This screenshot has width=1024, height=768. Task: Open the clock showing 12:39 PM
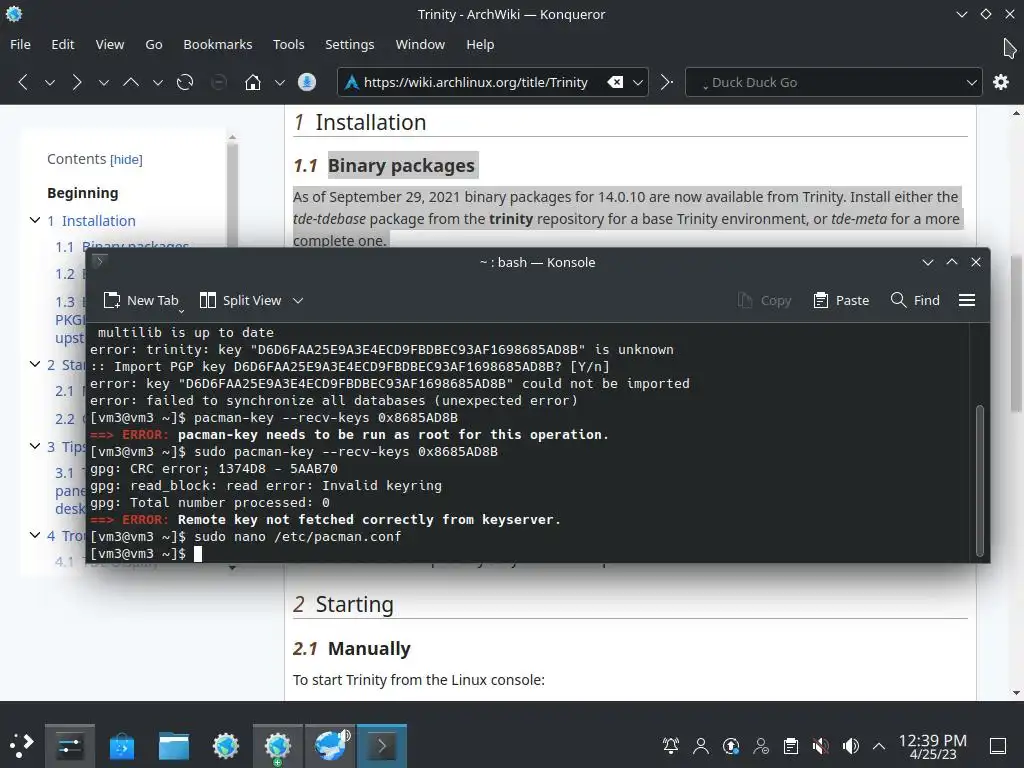point(933,746)
